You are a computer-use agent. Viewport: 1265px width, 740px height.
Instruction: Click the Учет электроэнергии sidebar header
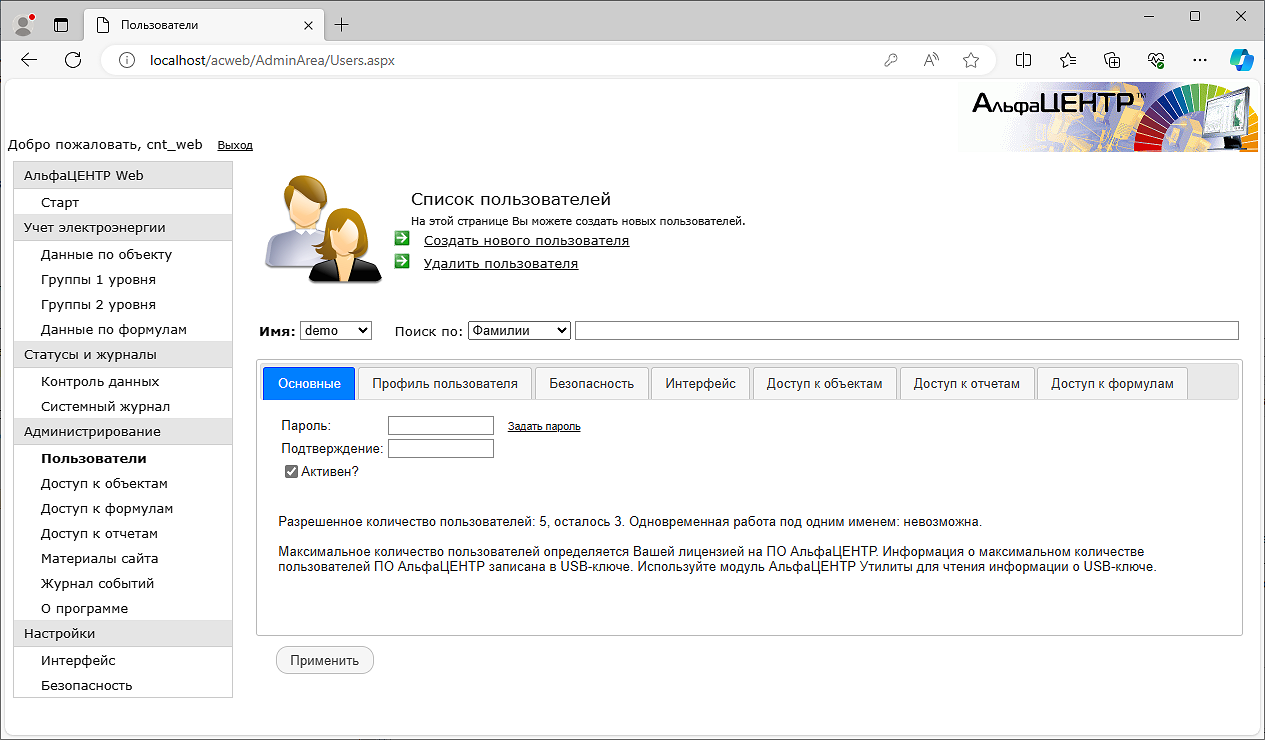click(x=123, y=227)
